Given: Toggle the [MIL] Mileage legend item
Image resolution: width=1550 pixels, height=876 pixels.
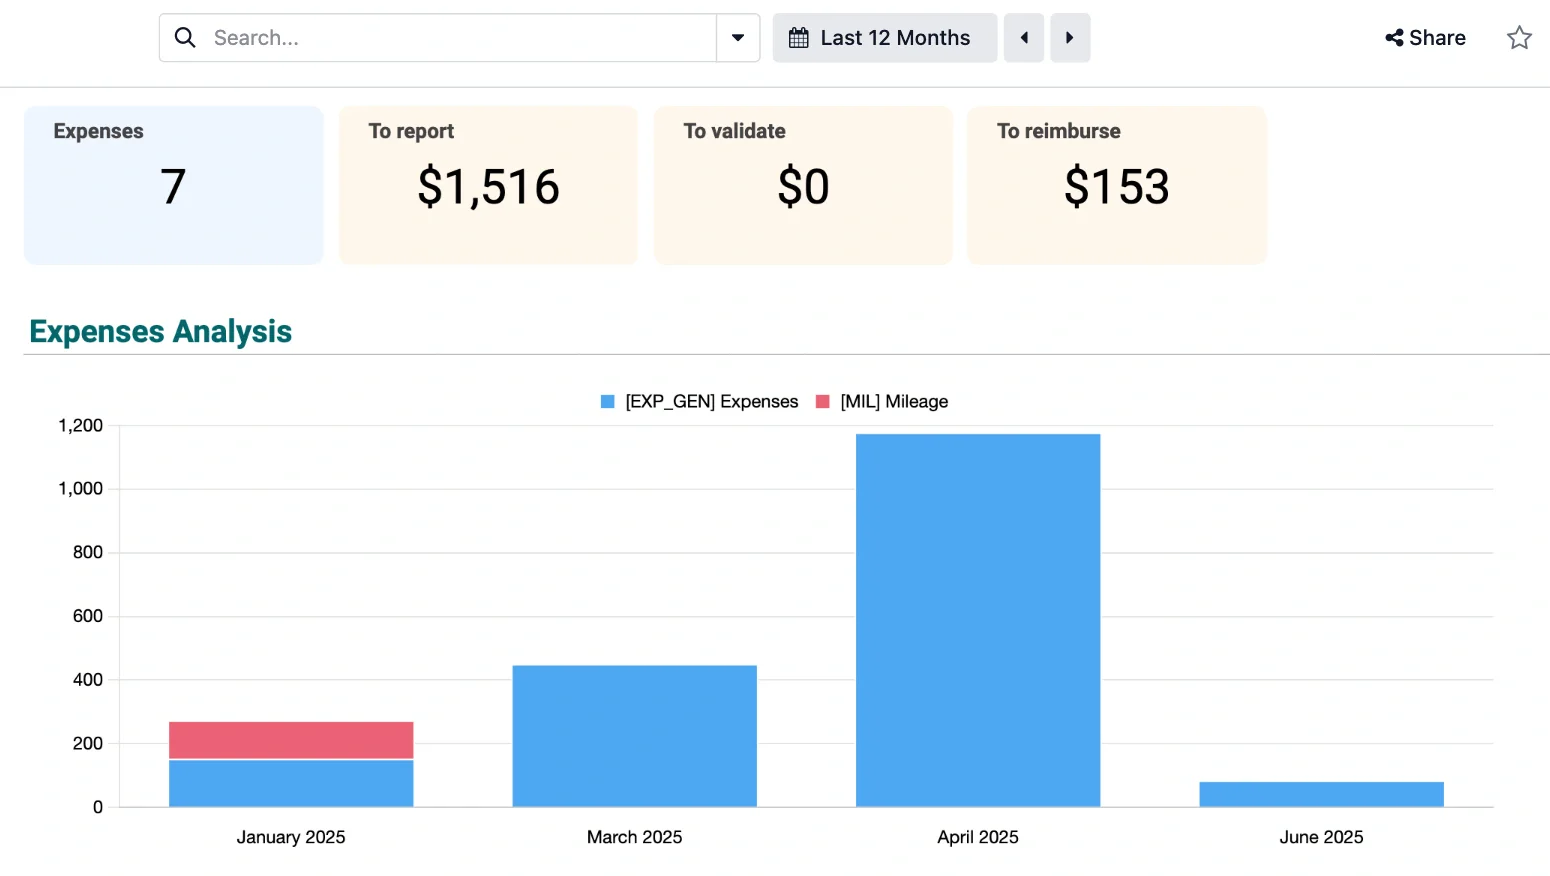Looking at the screenshot, I should (x=883, y=402).
